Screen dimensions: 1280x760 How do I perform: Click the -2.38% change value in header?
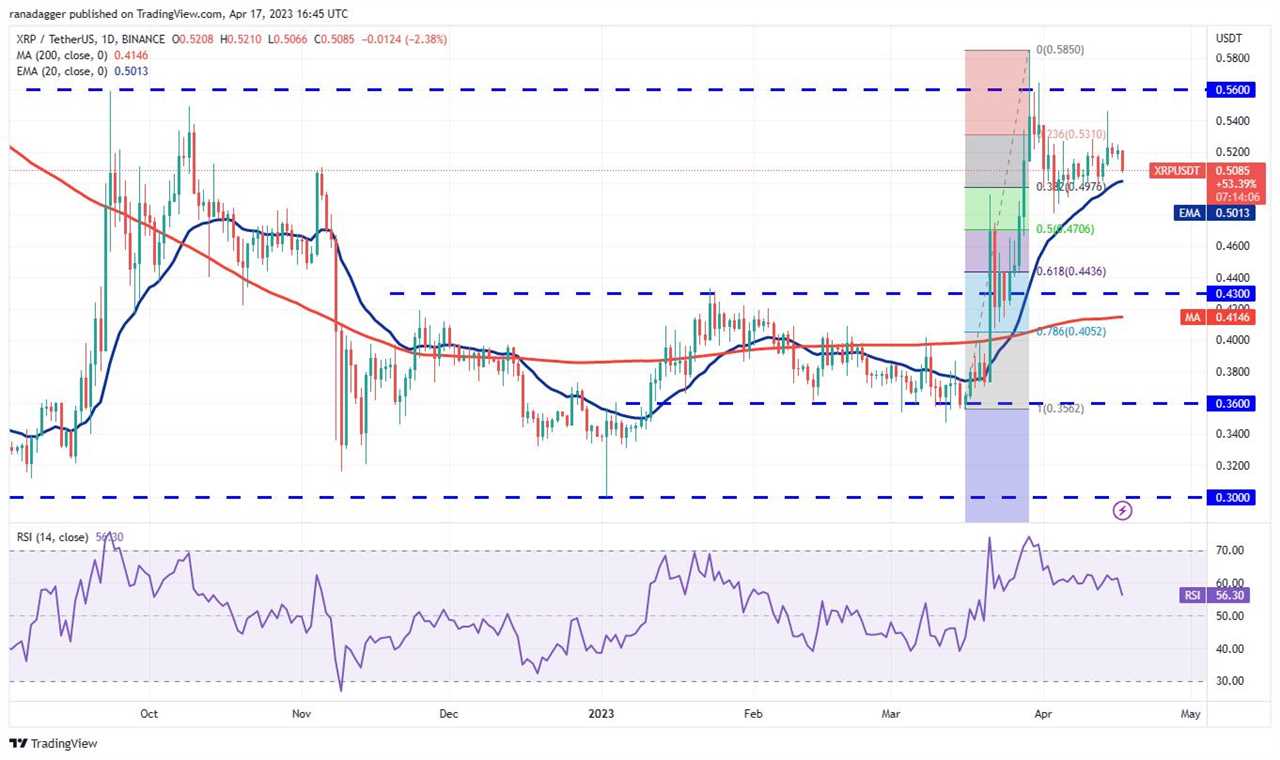coord(427,40)
